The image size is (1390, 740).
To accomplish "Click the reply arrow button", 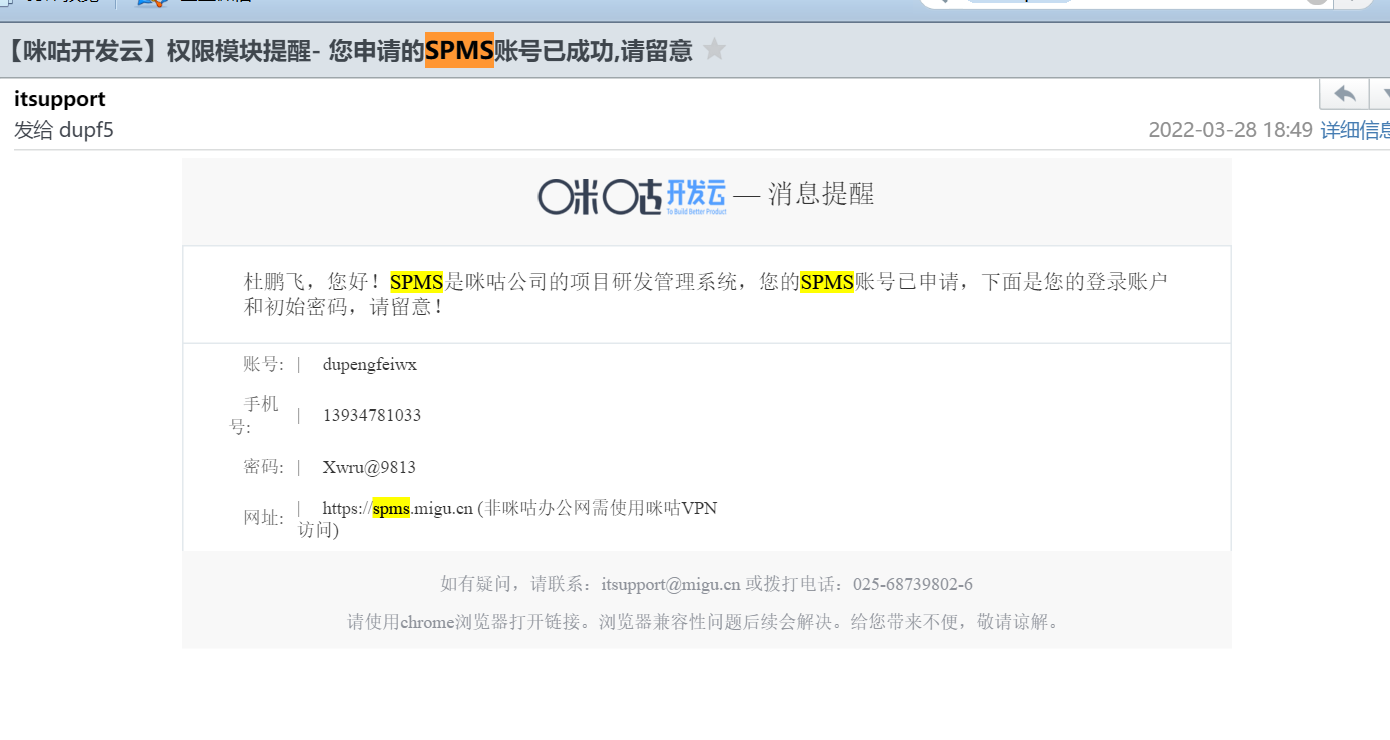I will [1345, 94].
